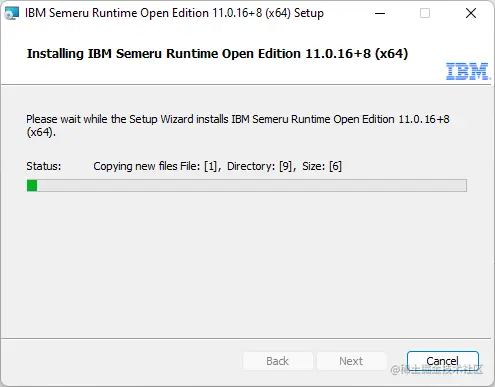The height and width of the screenshot is (387, 495).
Task: Close the Setup window
Action: (471, 13)
